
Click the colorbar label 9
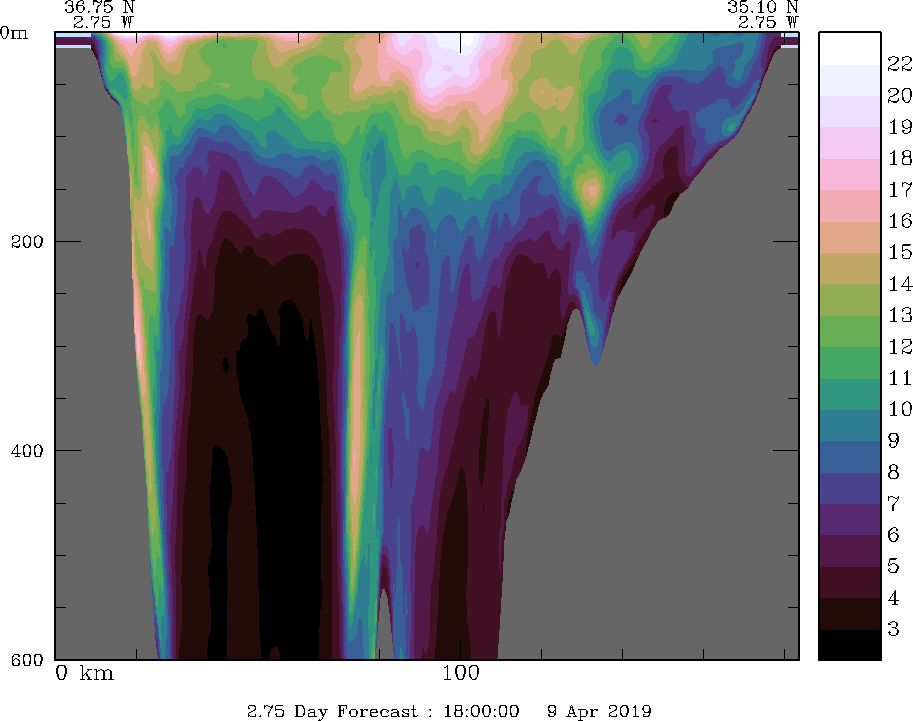point(894,441)
